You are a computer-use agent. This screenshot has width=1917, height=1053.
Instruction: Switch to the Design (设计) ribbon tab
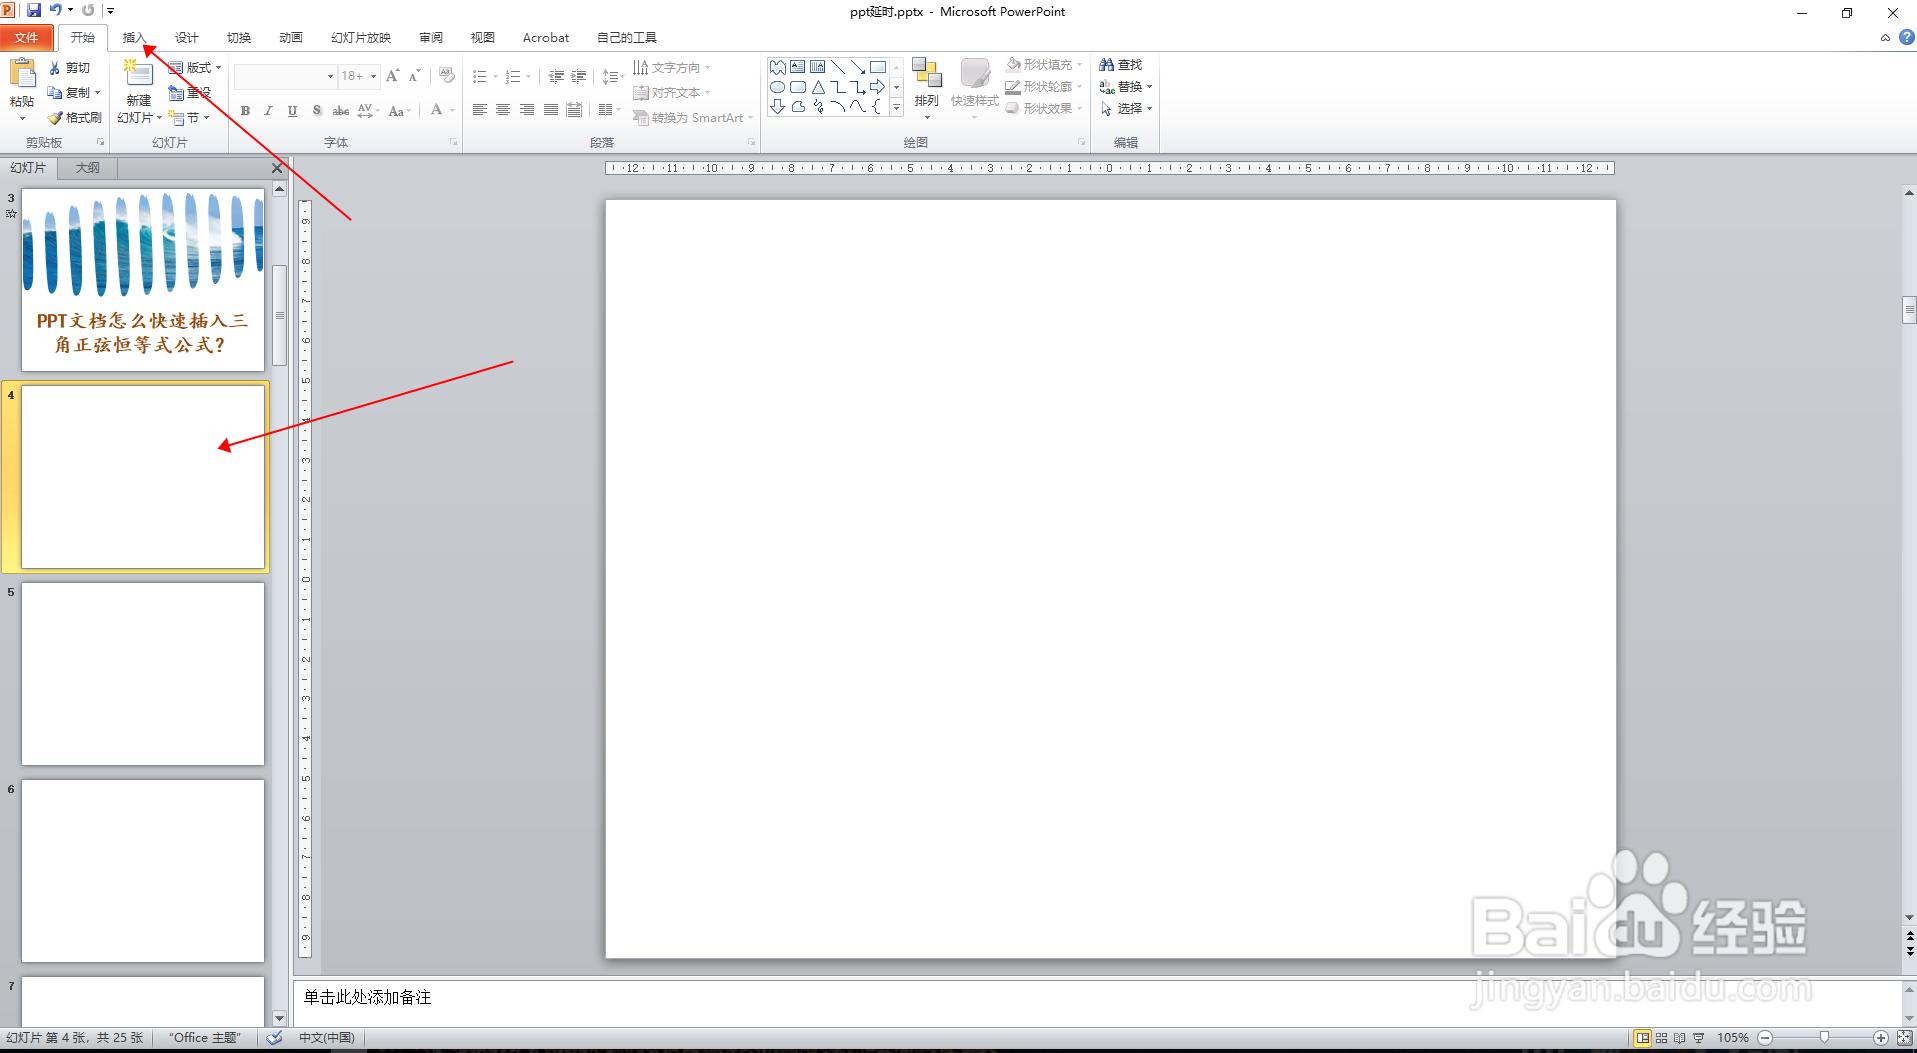tap(187, 38)
